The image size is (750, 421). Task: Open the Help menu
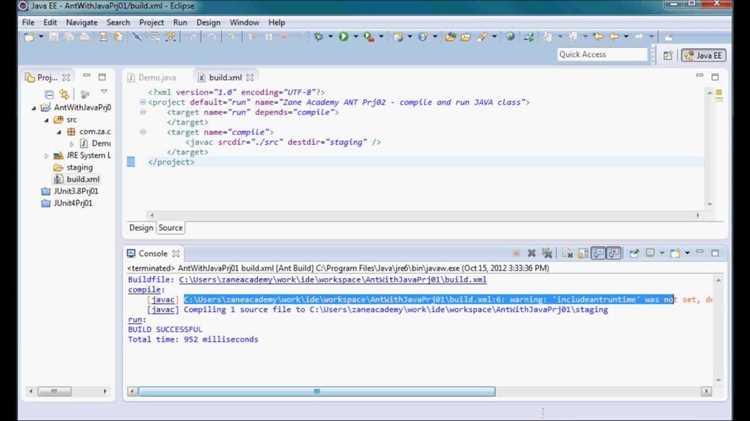point(276,22)
